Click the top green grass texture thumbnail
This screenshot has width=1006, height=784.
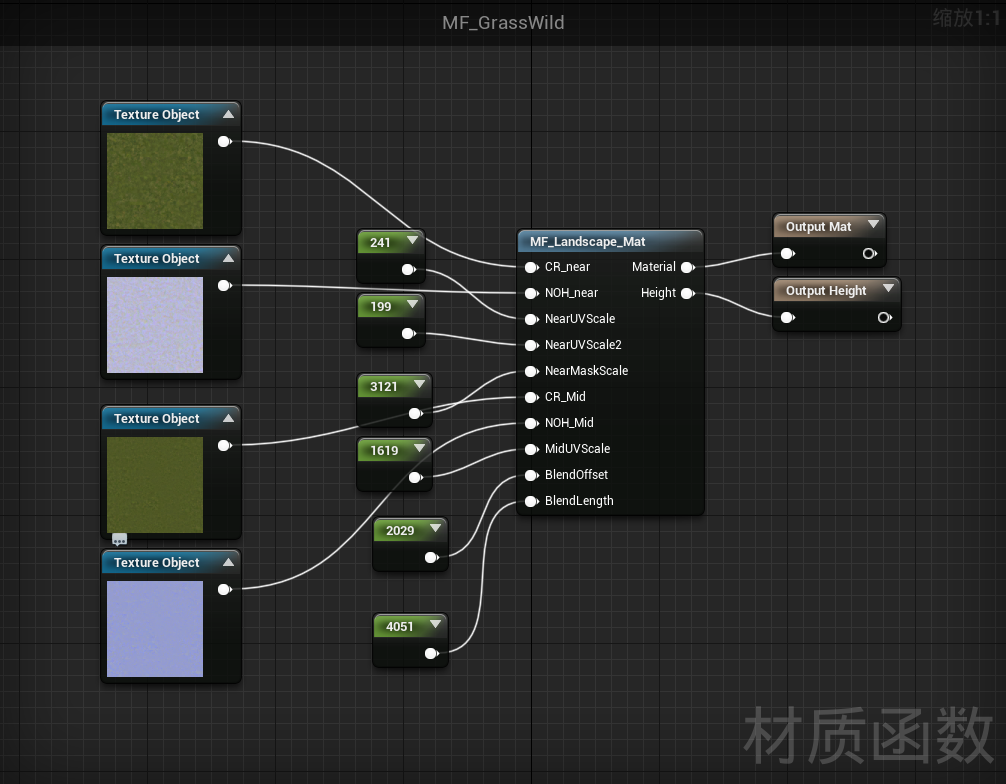pos(155,181)
